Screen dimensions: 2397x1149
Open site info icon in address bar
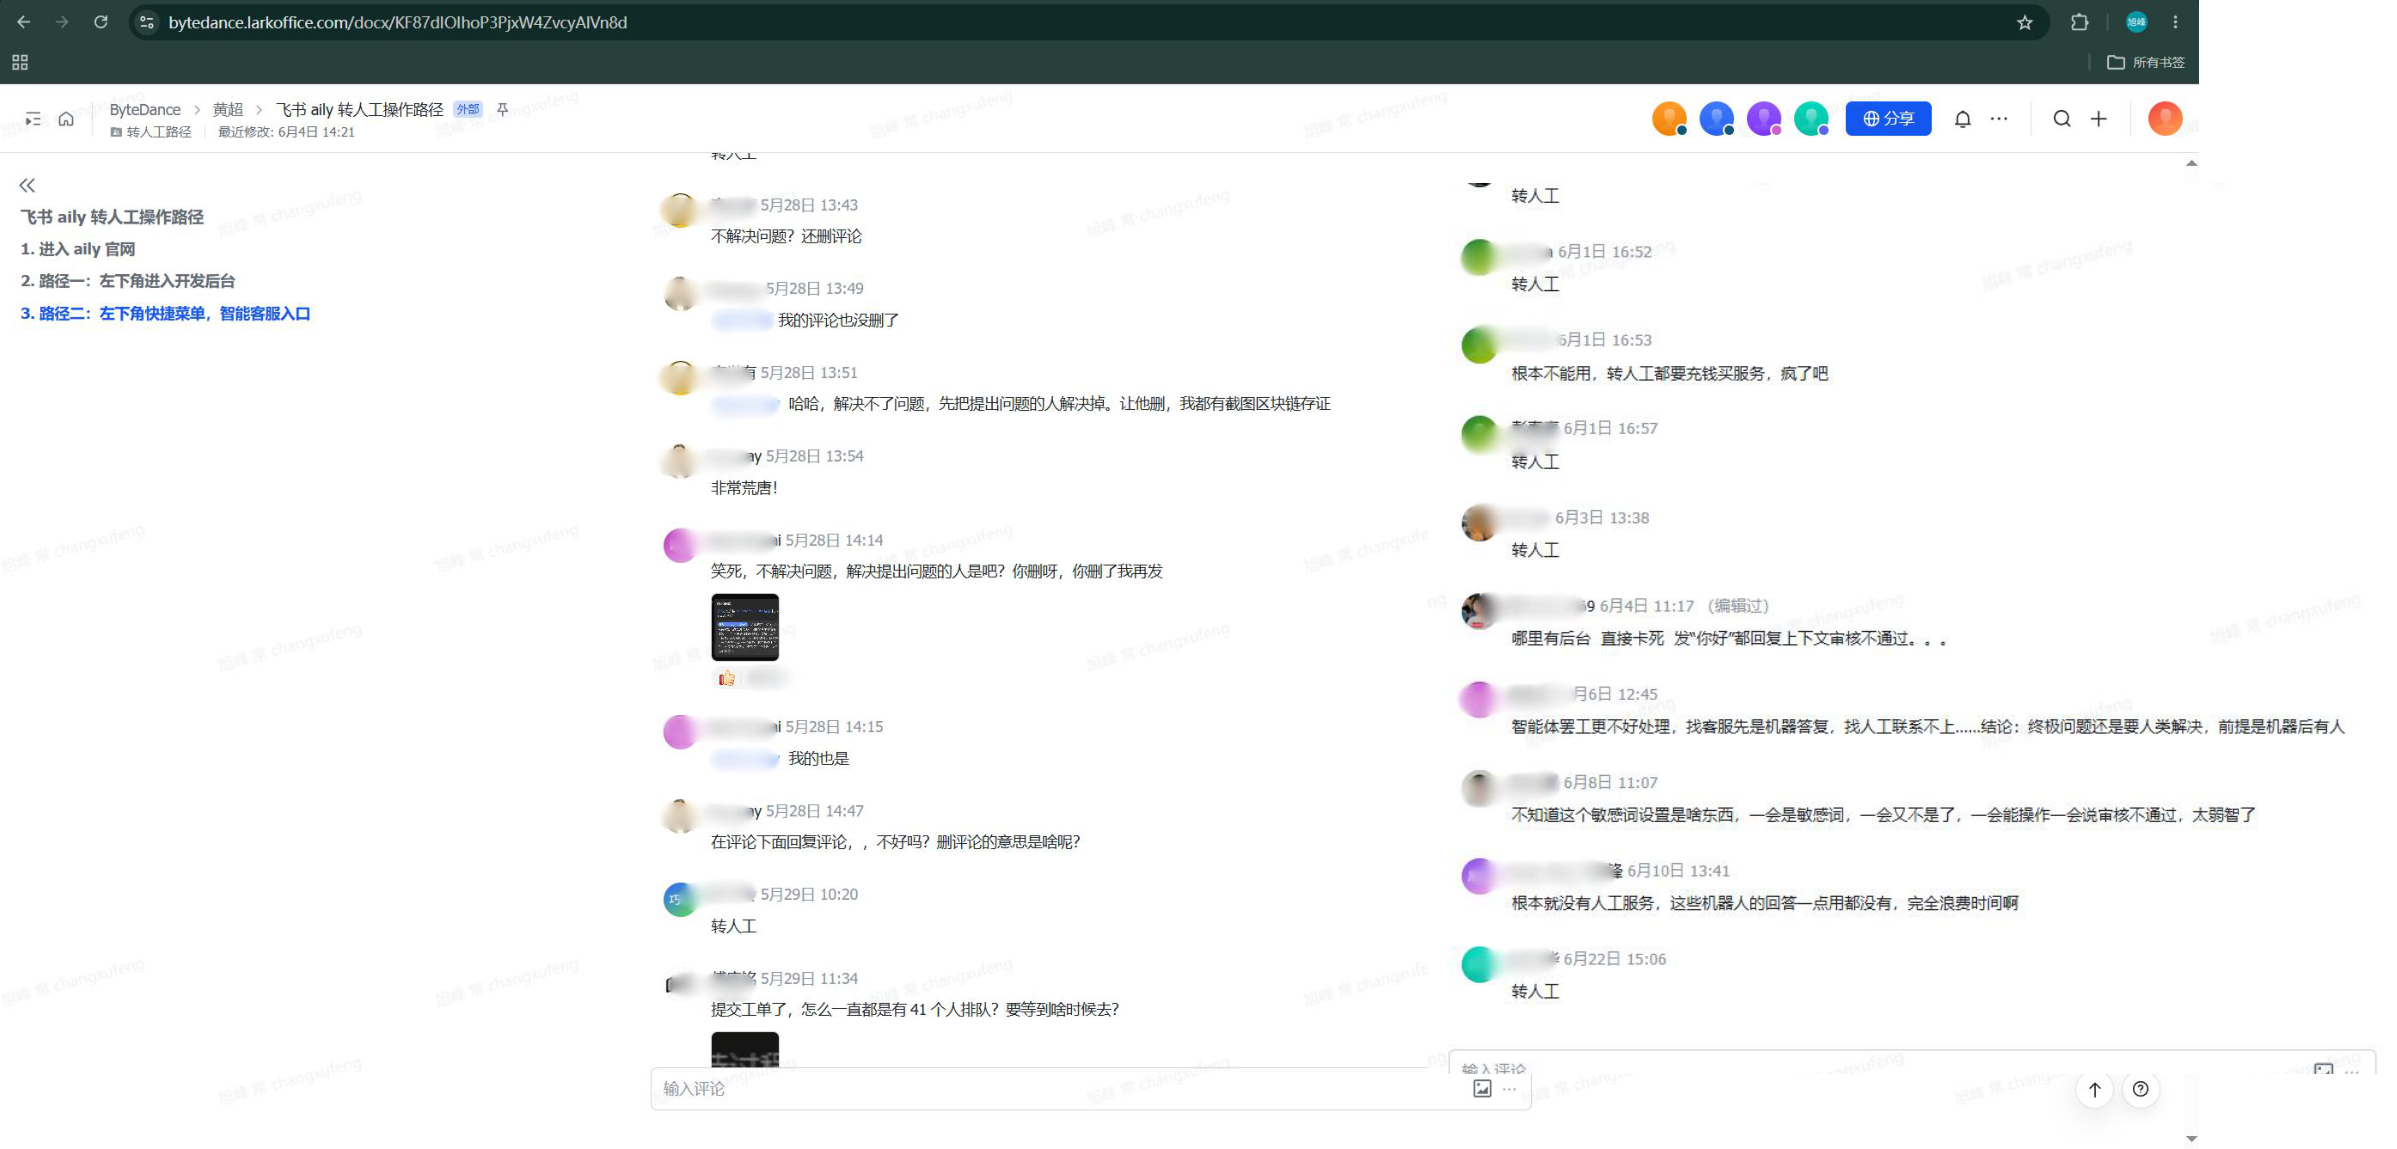click(147, 22)
